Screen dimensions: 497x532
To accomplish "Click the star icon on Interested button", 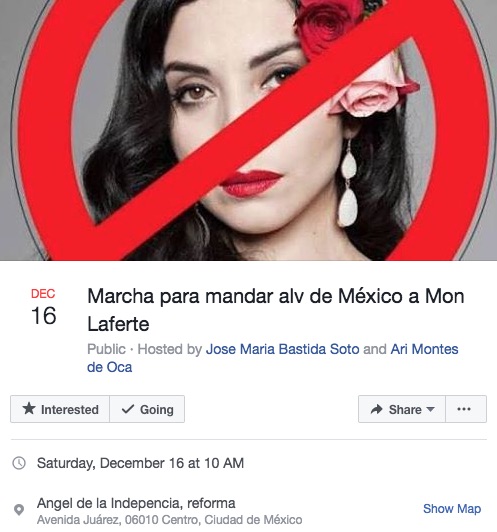I will pos(29,408).
